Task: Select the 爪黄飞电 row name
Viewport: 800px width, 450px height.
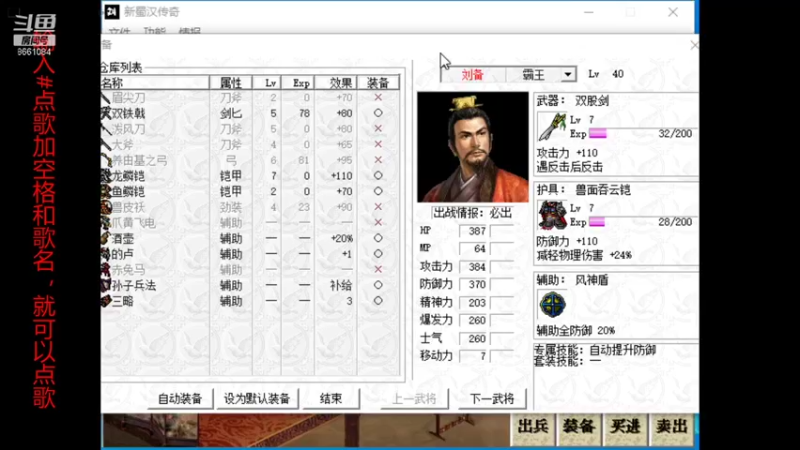Action: (x=134, y=222)
